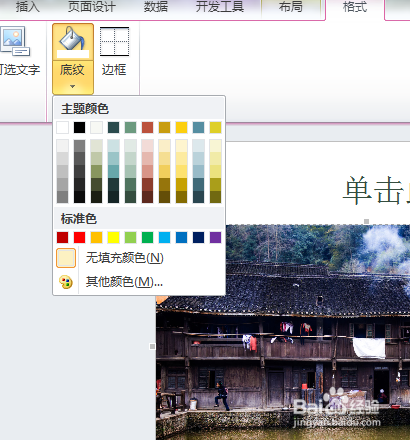Screen dimensions: 410x440
Task: Select steel blue theme color swatch
Action: (198, 127)
